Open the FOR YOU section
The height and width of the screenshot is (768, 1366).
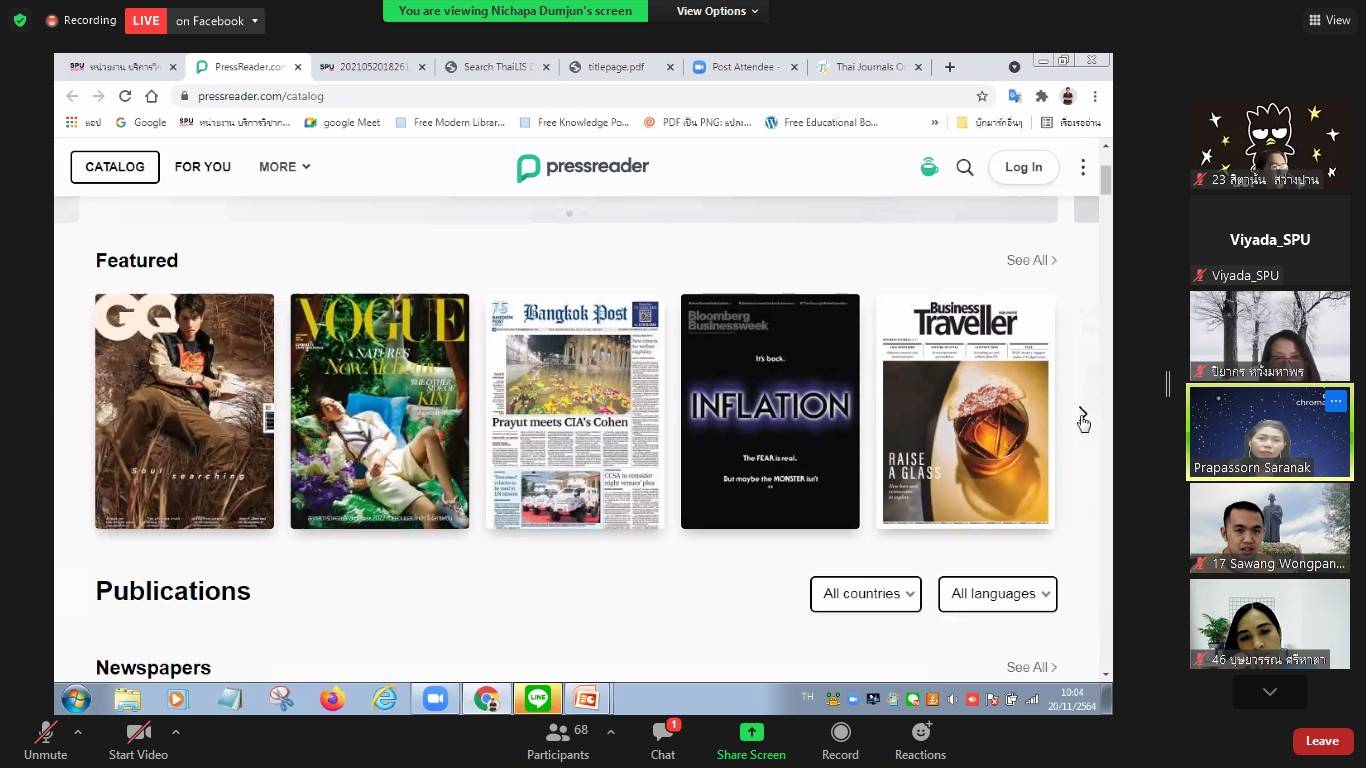click(x=203, y=167)
